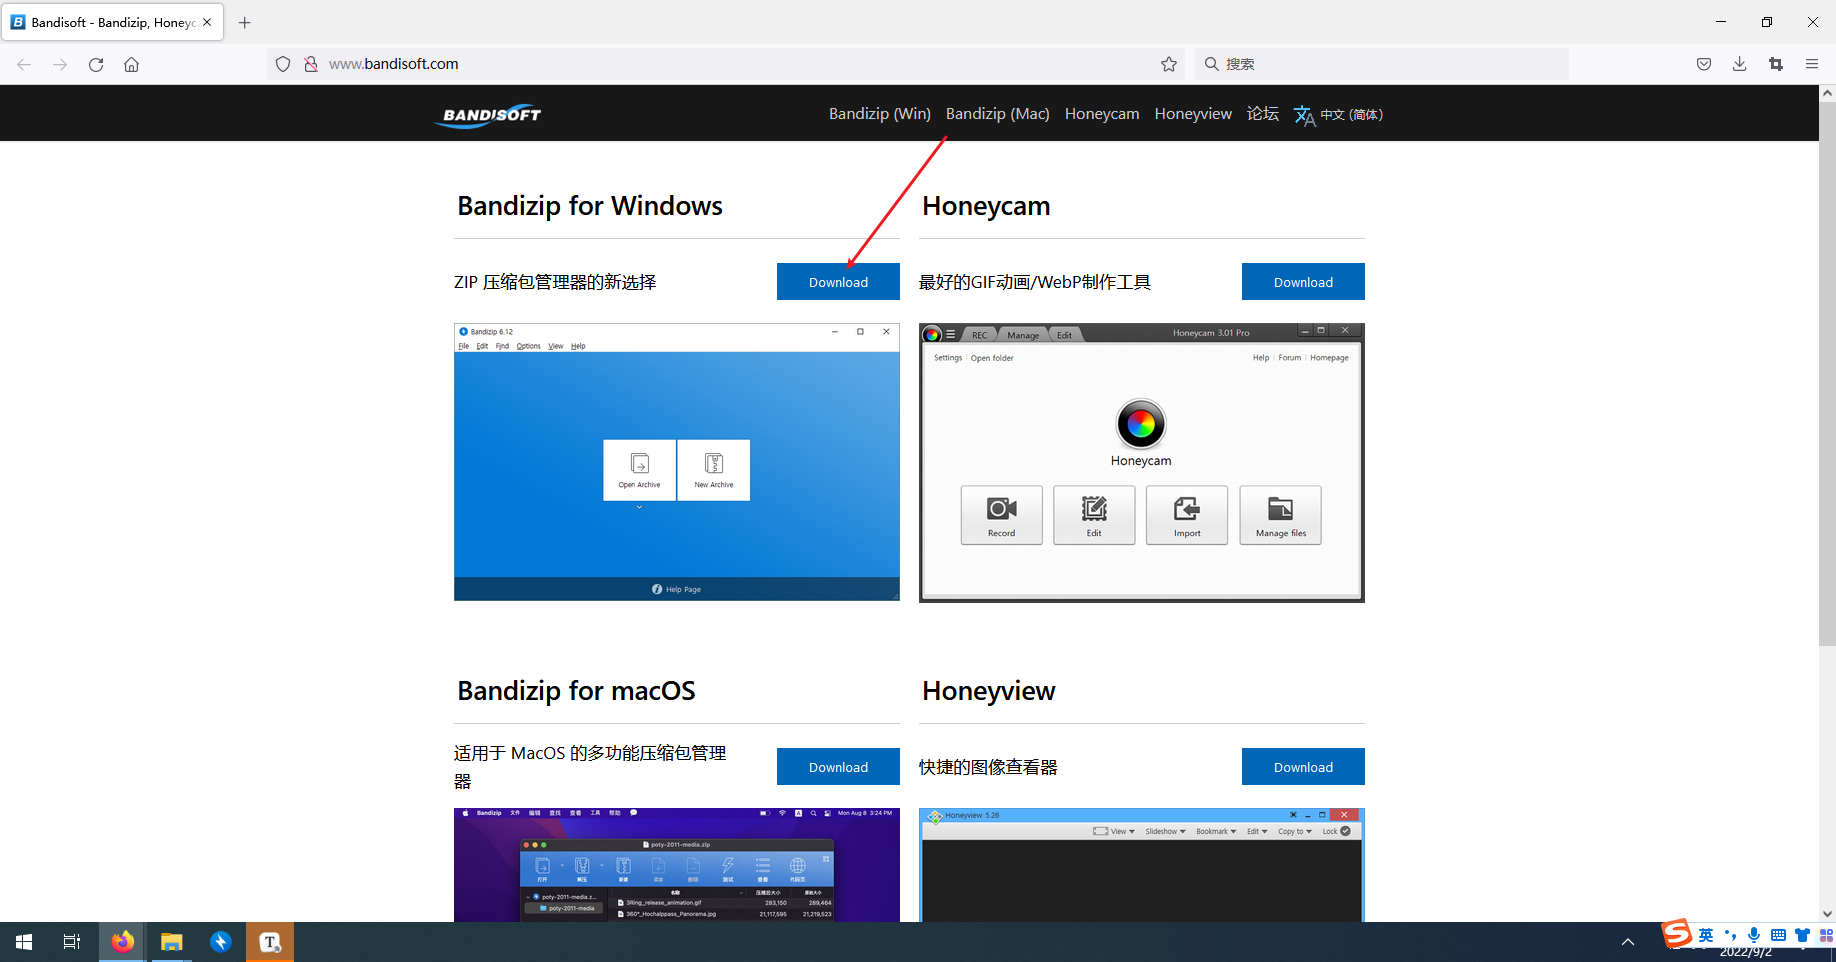The width and height of the screenshot is (1836, 962).
Task: Open the browser downloads panel
Action: click(x=1740, y=64)
